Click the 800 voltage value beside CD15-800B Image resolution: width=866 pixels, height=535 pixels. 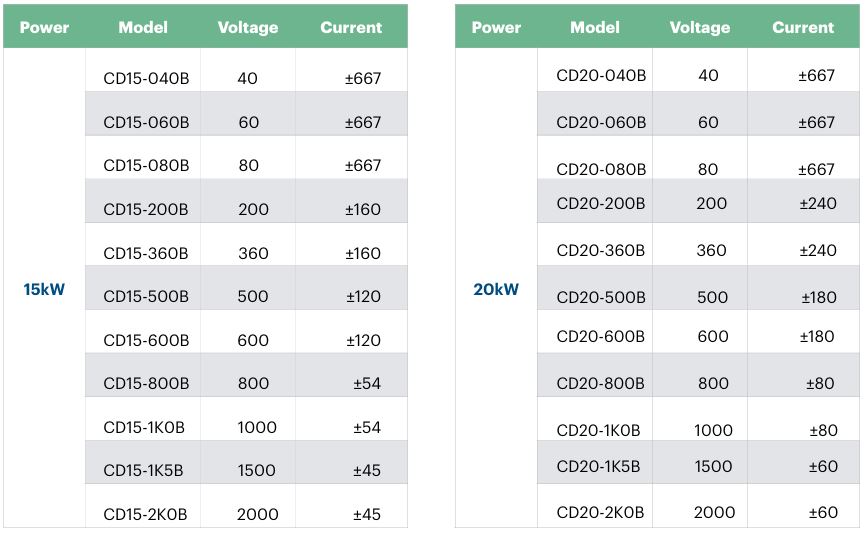click(x=254, y=384)
